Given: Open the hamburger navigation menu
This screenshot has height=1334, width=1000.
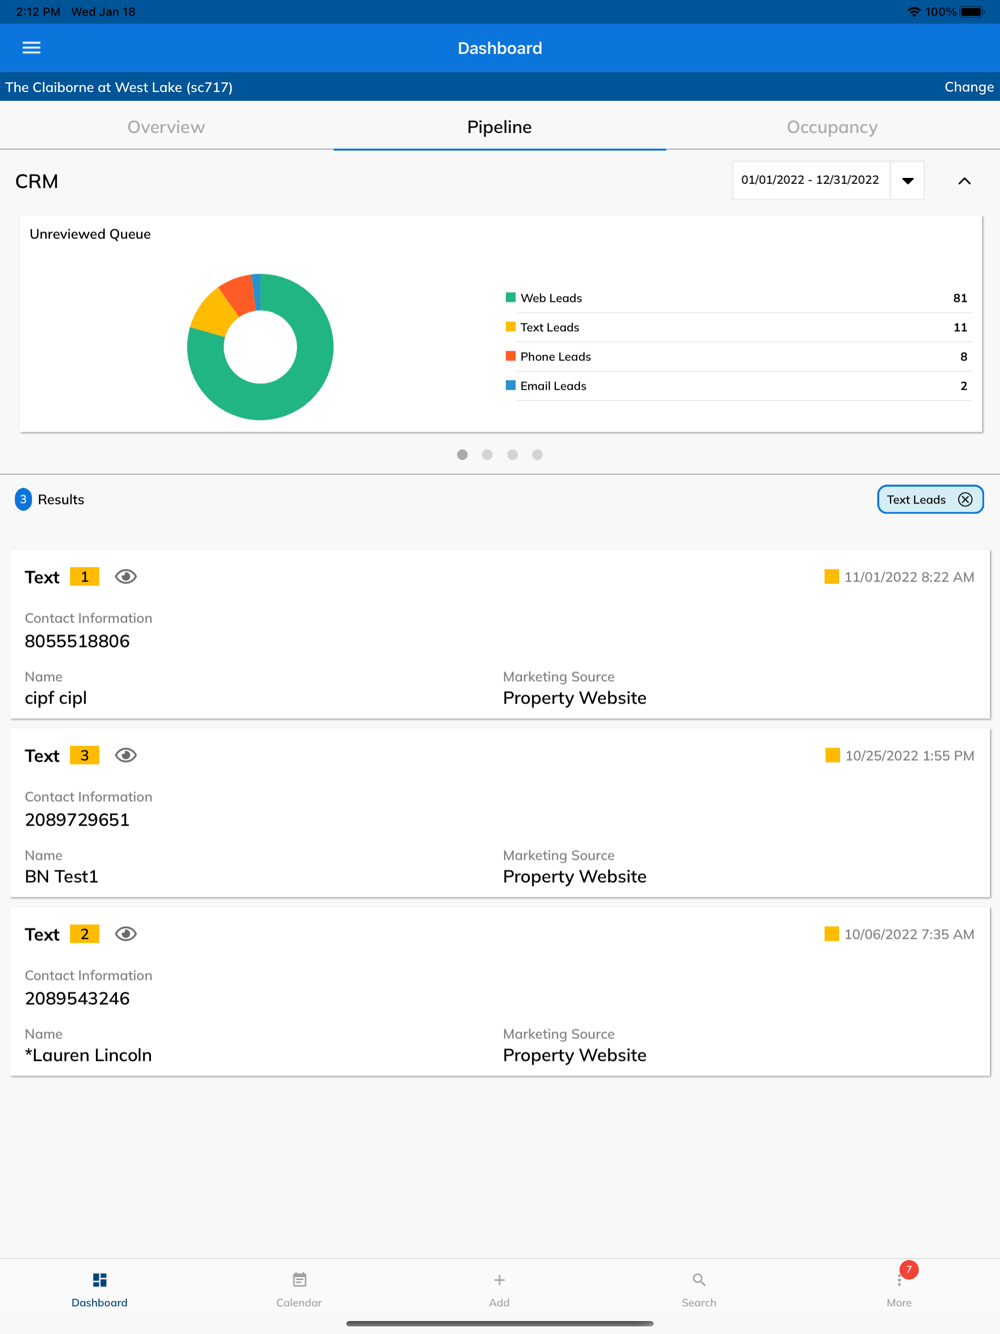Looking at the screenshot, I should click(x=32, y=48).
